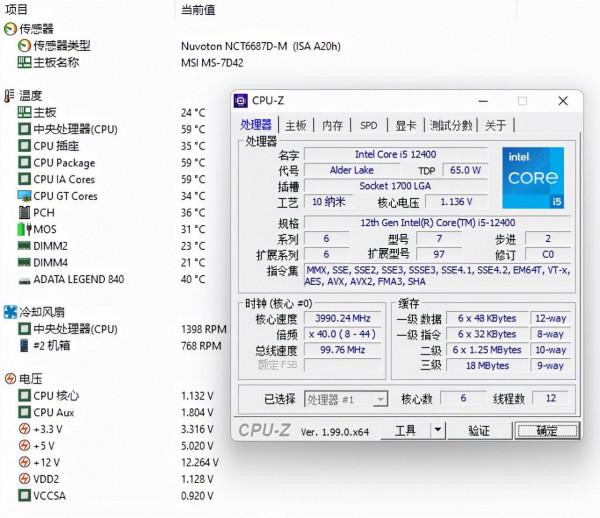Image resolution: width=600 pixels, height=518 pixels.
Task: Click the 确定 button
Action: click(547, 431)
